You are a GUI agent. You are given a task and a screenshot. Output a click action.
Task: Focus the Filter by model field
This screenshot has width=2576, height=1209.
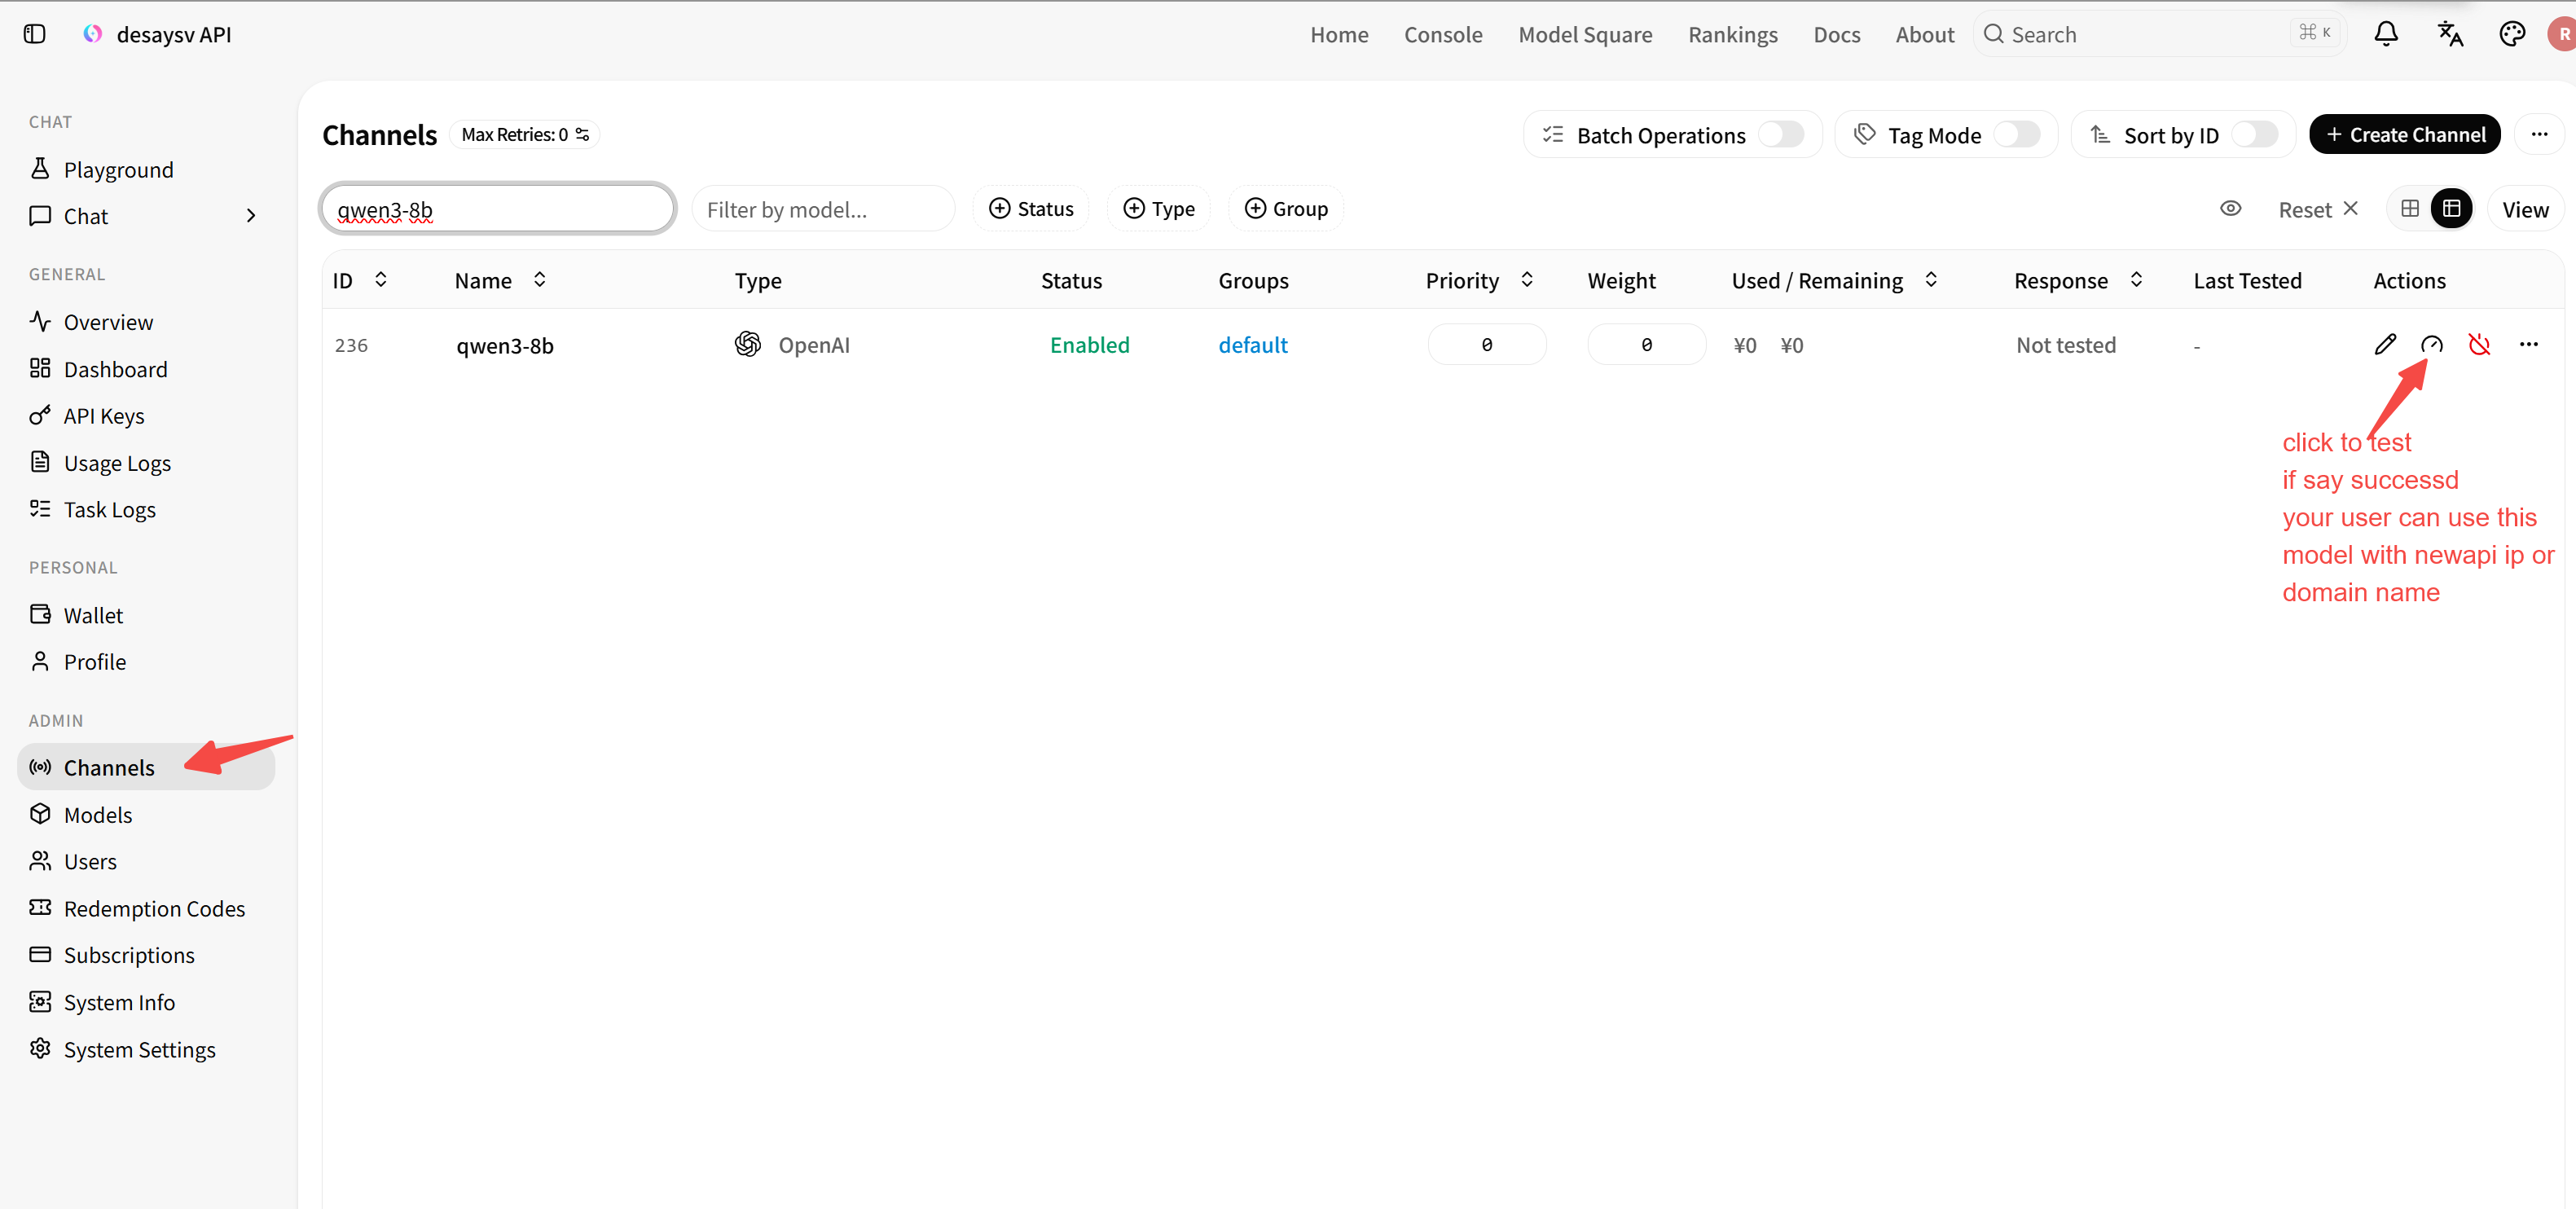pos(823,209)
